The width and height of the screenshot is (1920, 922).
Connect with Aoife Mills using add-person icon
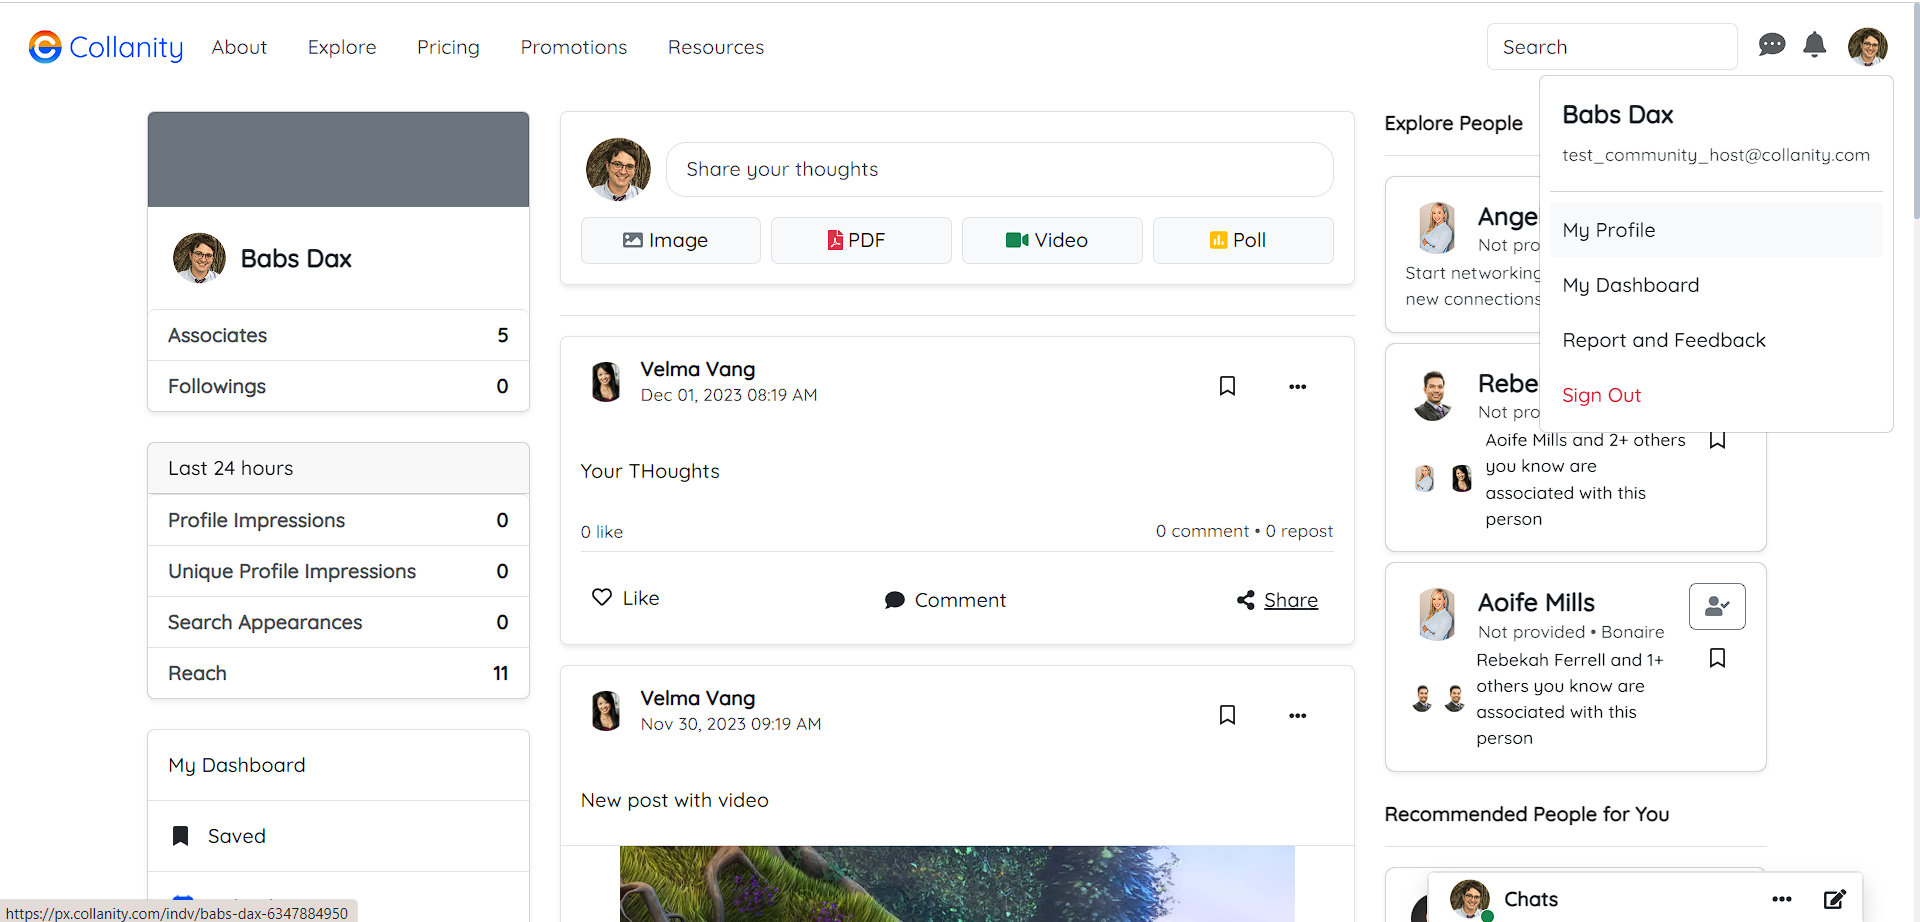tap(1717, 606)
